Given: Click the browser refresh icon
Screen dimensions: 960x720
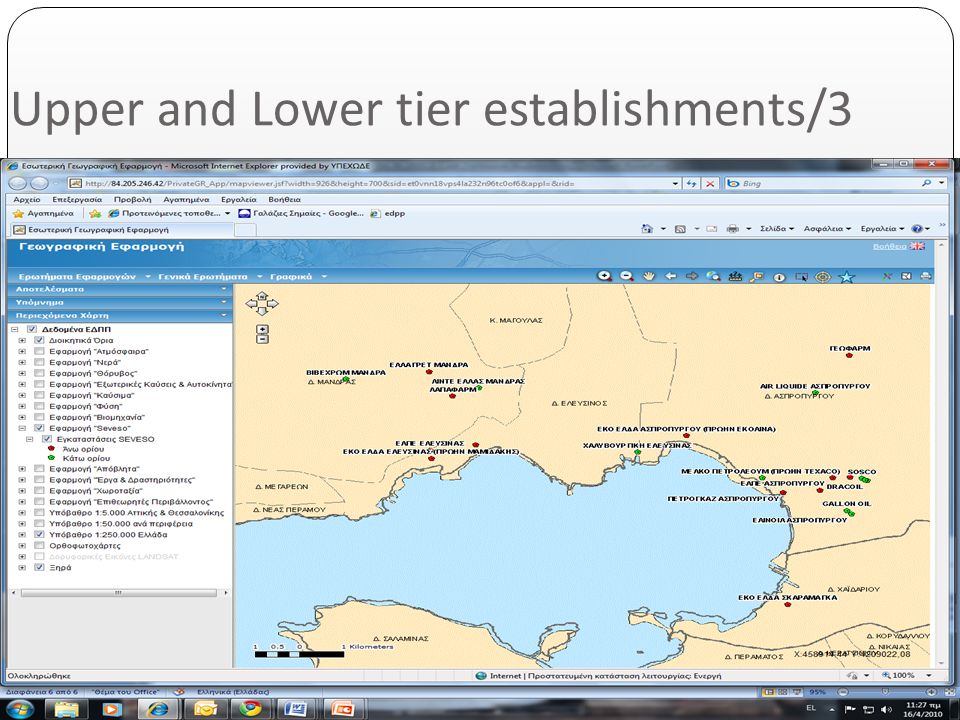Looking at the screenshot, I should pos(691,184).
